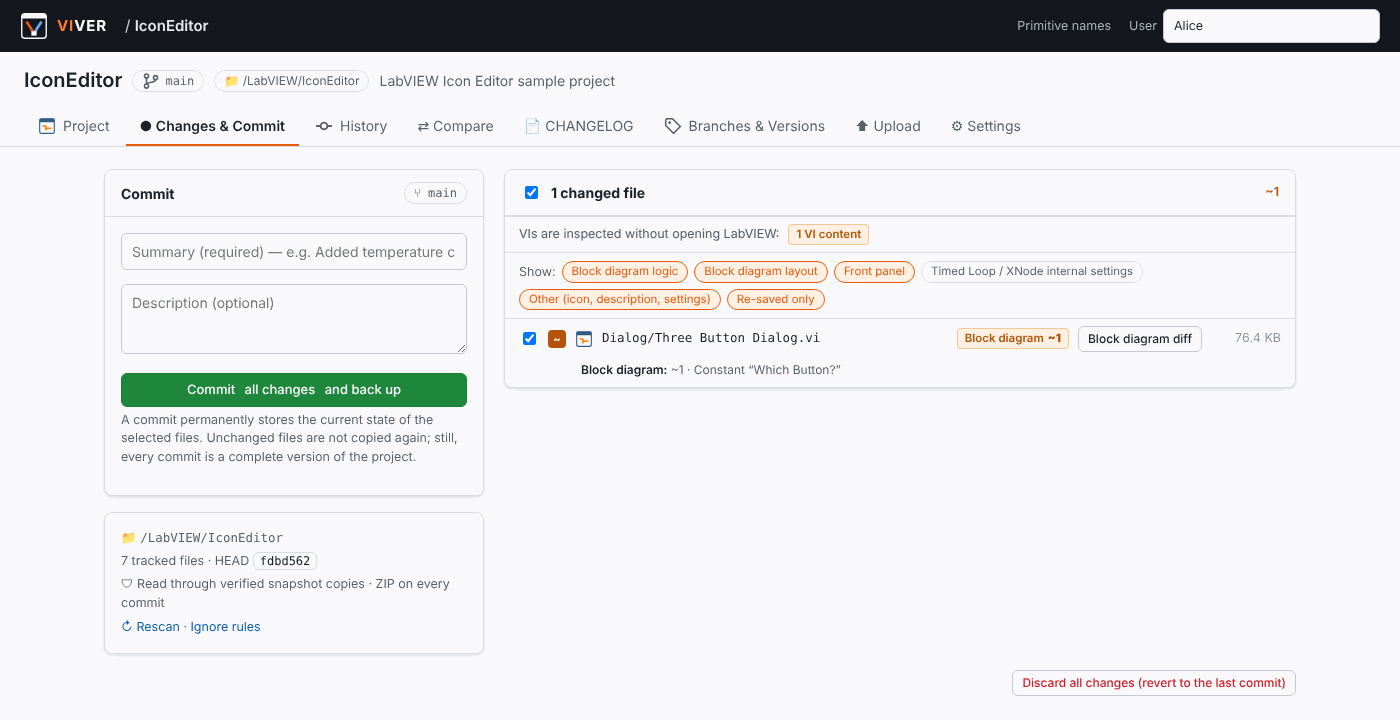Click the Summary (required) input field
This screenshot has width=1400, height=720.
tap(294, 252)
